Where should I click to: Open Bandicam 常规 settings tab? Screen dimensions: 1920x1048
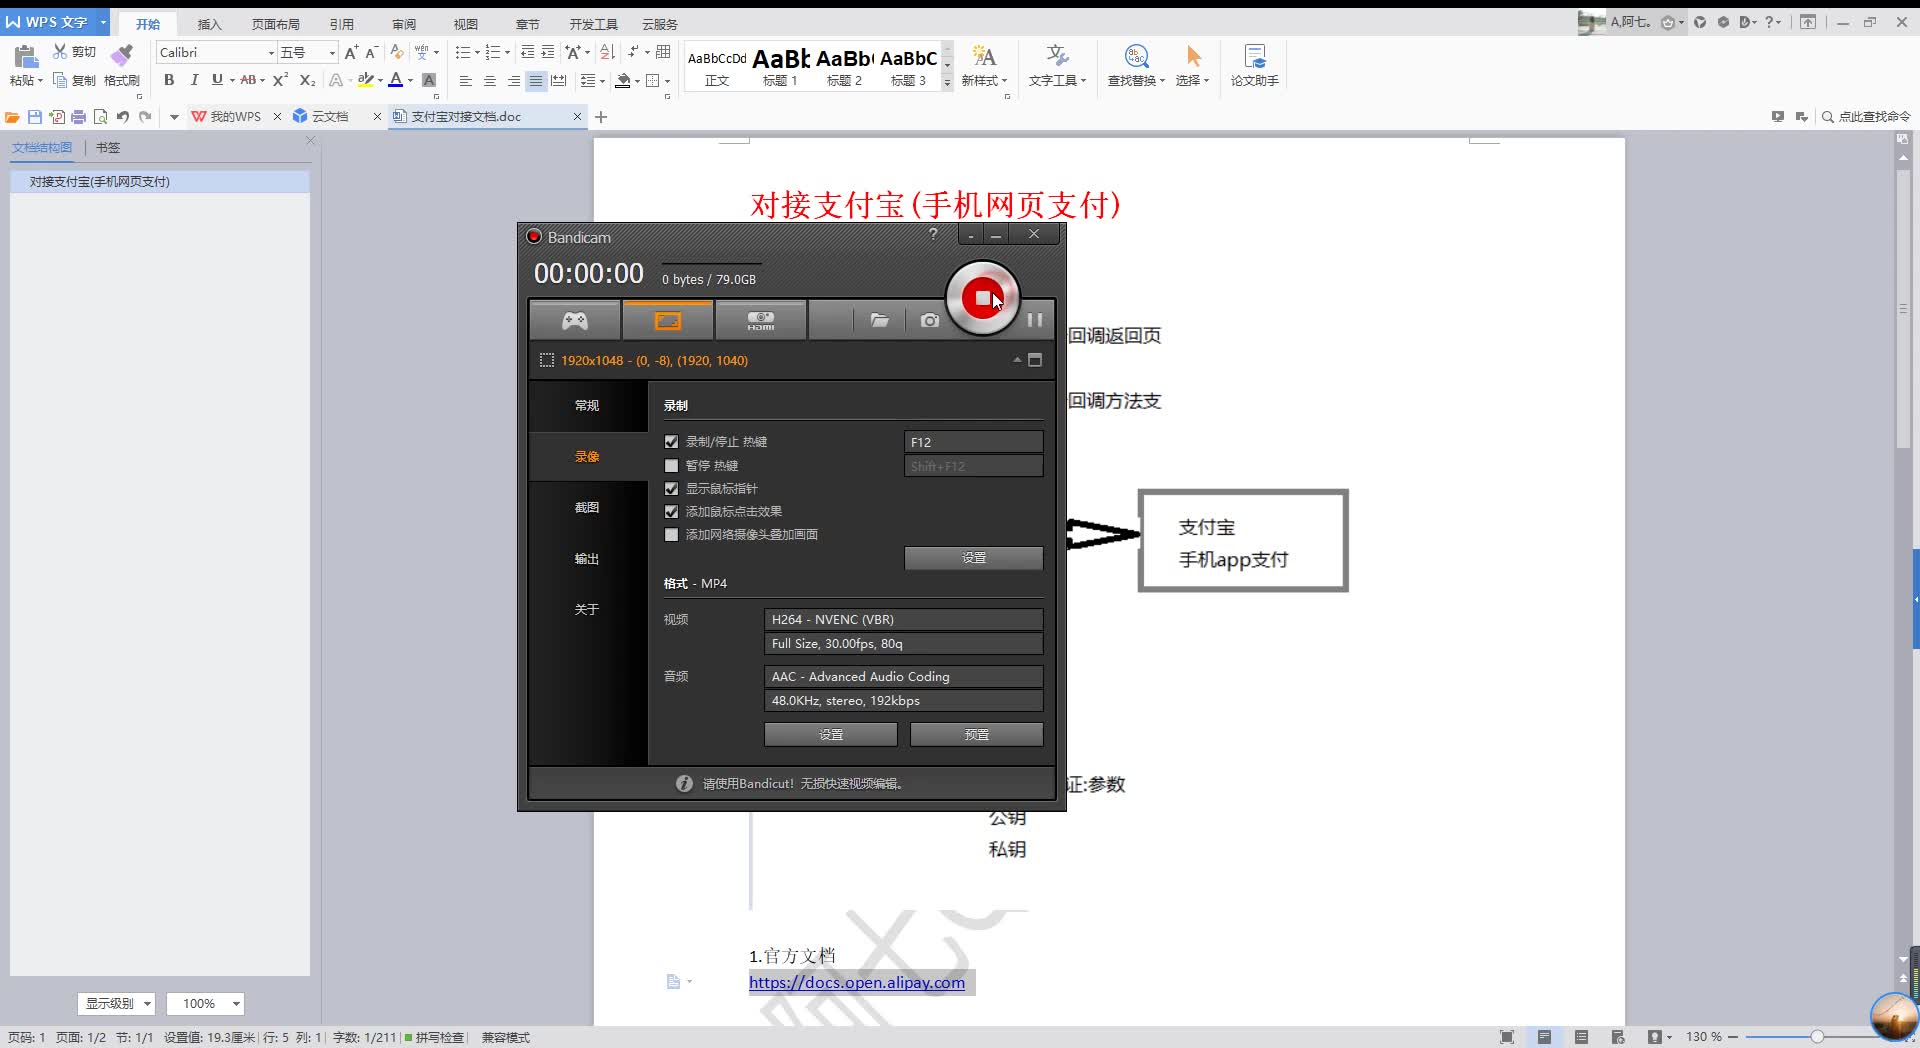point(587,405)
